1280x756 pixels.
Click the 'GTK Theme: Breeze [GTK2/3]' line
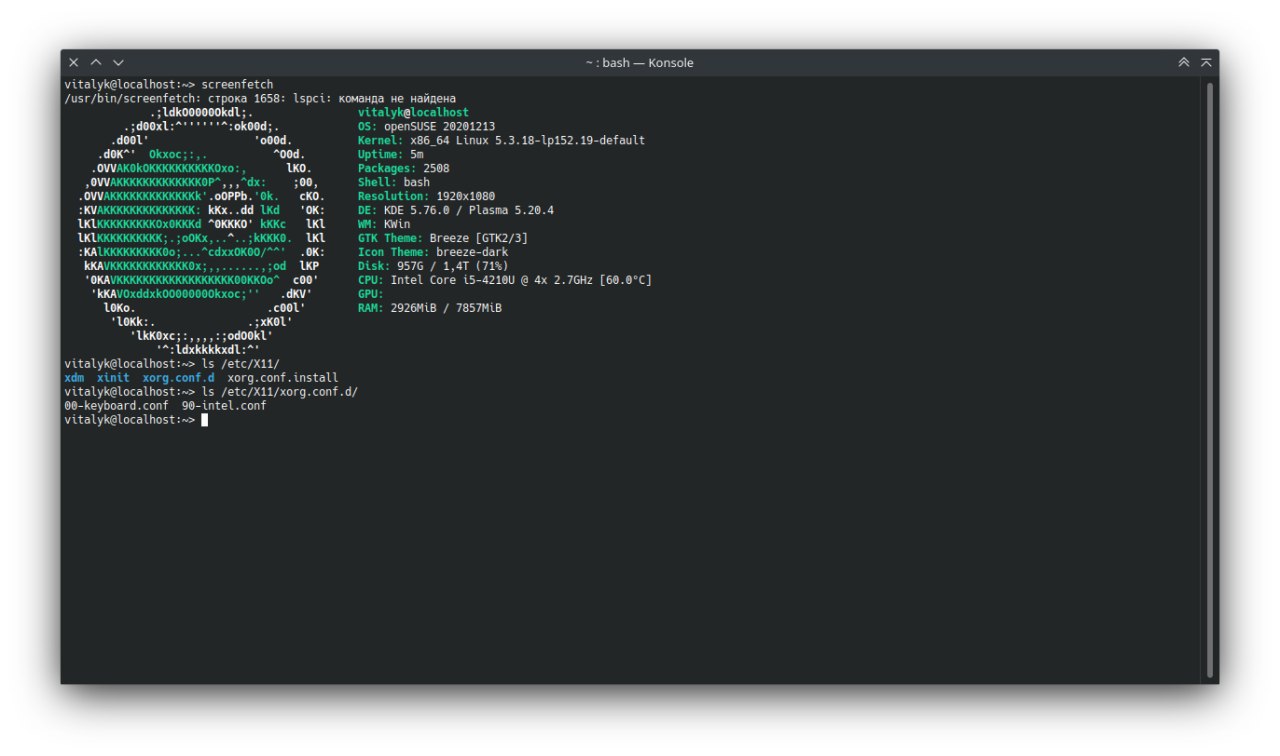443,238
